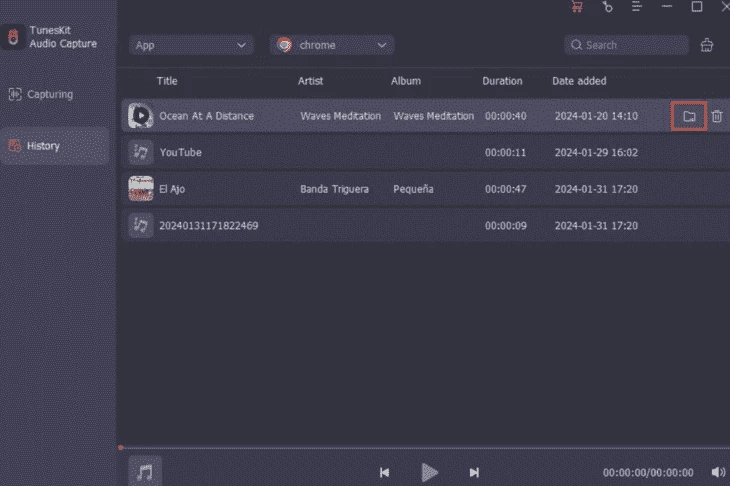Skip to the next track
Screen dimensions: 730x486
[474, 472]
